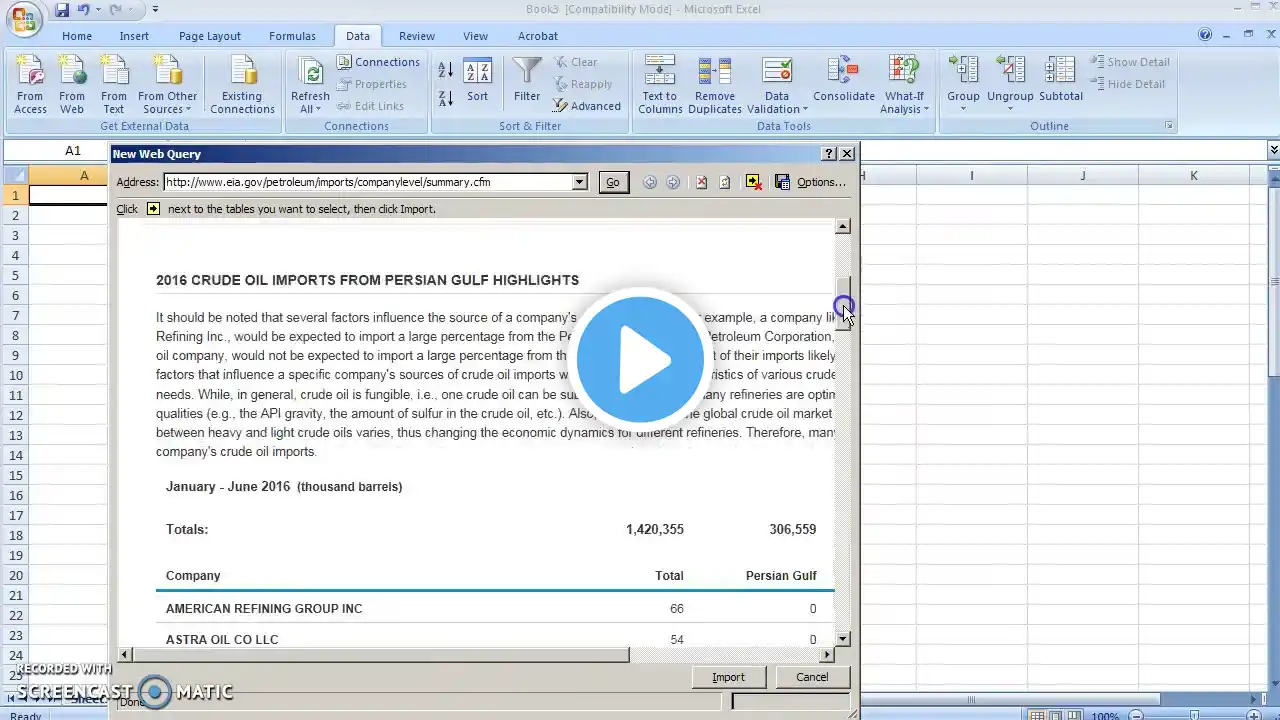1280x720 pixels.
Task: Switch to the Review tab
Action: pyautogui.click(x=417, y=36)
